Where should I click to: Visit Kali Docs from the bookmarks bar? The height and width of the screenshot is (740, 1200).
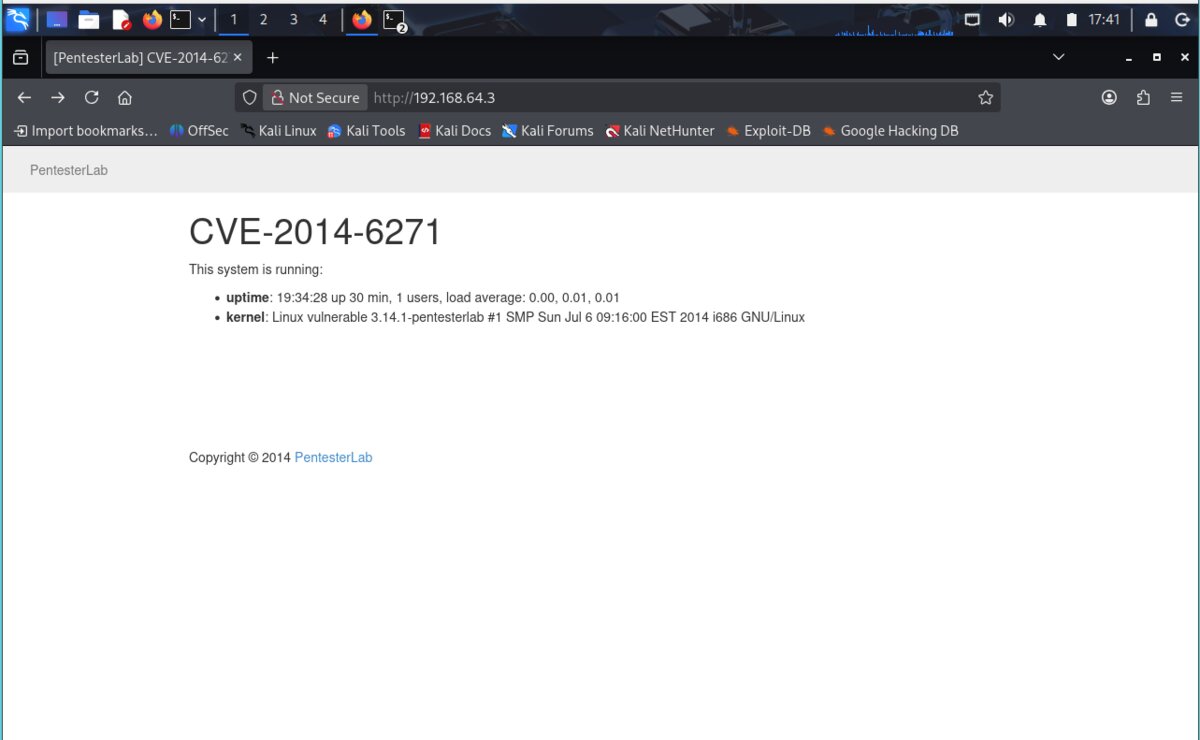click(x=455, y=130)
